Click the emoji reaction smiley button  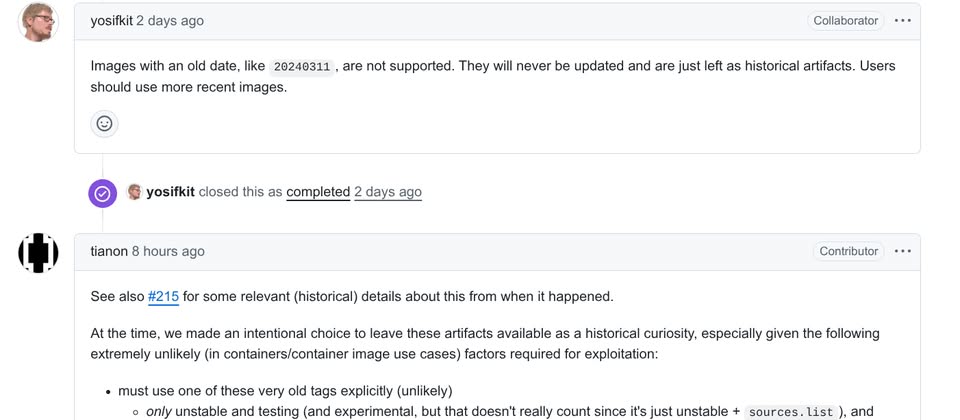pos(104,123)
